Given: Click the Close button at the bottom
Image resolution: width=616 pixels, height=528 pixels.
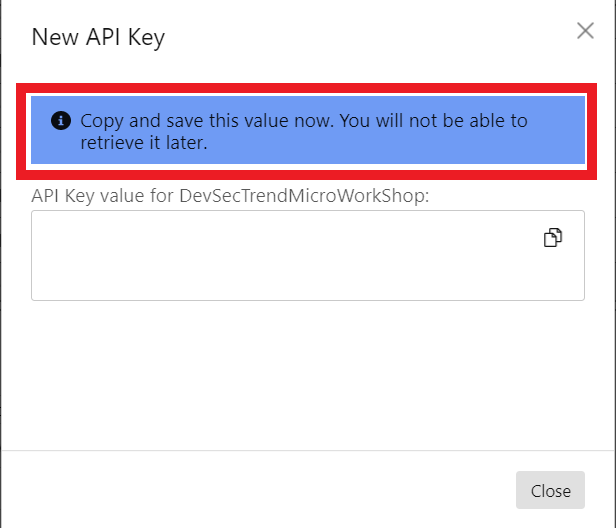Looking at the screenshot, I should coord(550,490).
